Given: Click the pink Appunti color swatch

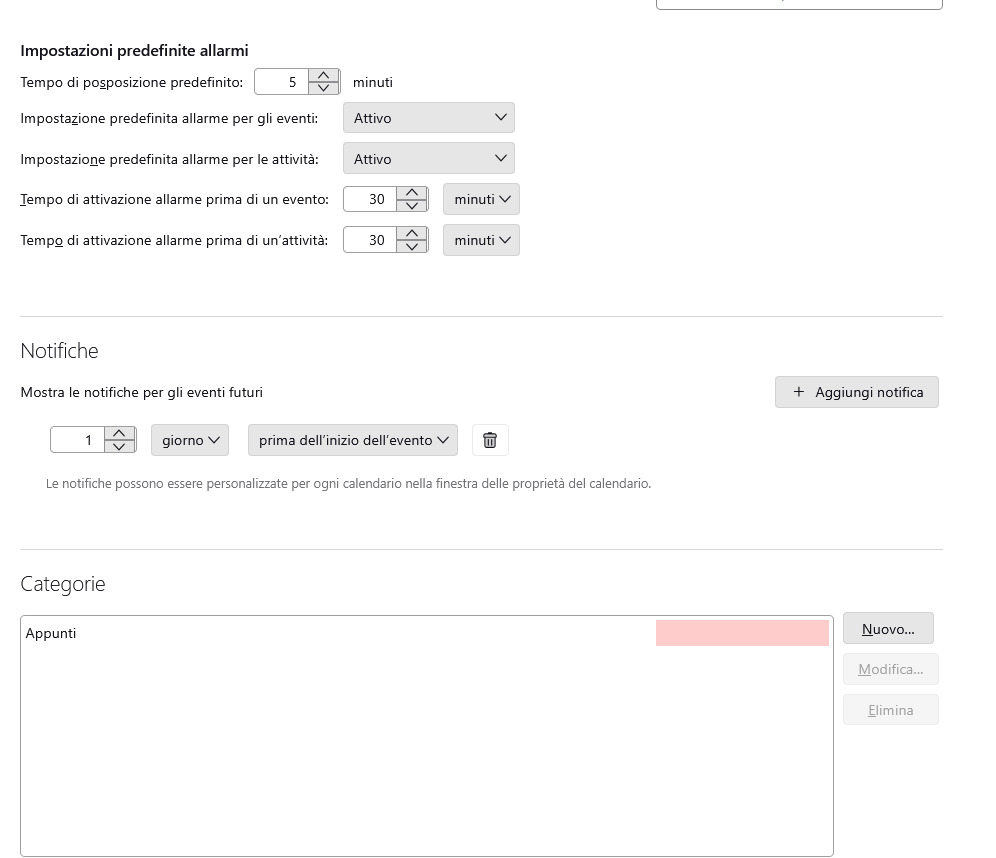Looking at the screenshot, I should [742, 633].
